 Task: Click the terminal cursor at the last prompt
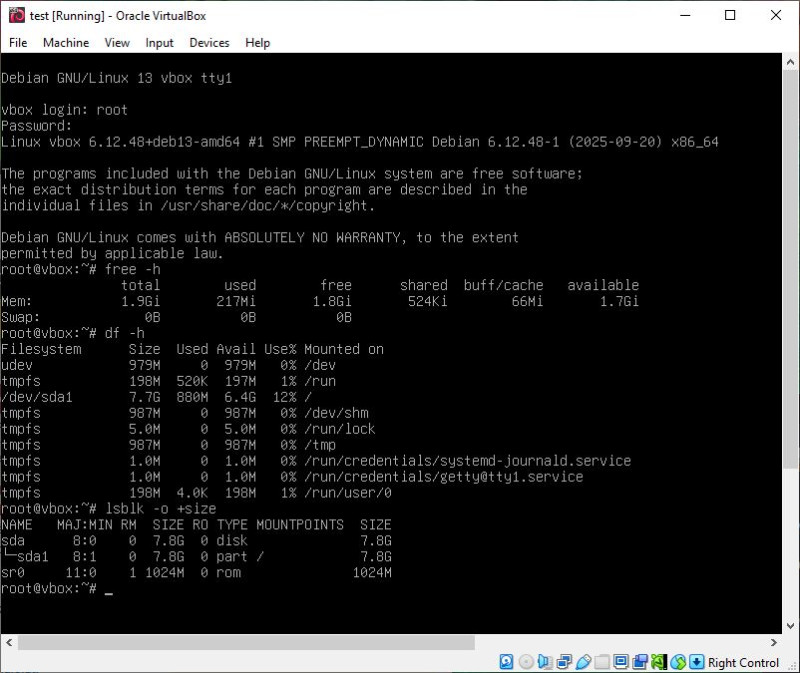point(109,593)
